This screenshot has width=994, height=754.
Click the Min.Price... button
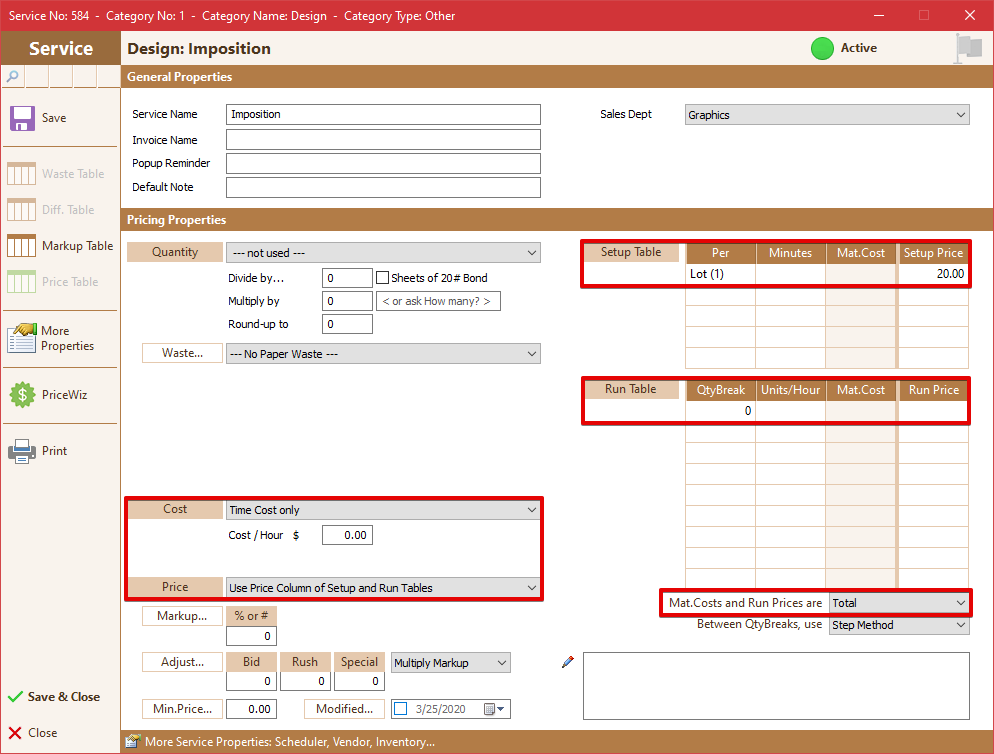click(183, 709)
